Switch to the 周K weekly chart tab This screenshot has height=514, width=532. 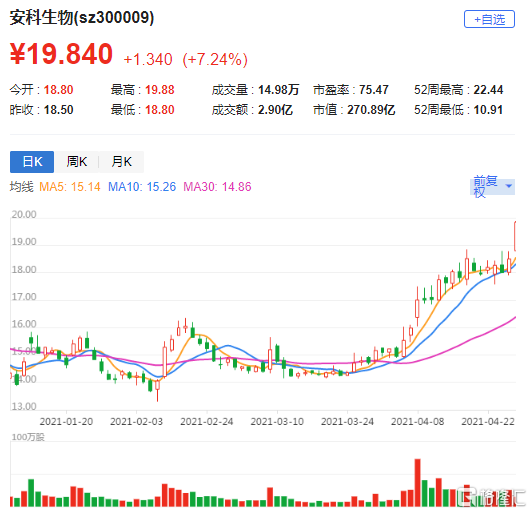click(77, 162)
